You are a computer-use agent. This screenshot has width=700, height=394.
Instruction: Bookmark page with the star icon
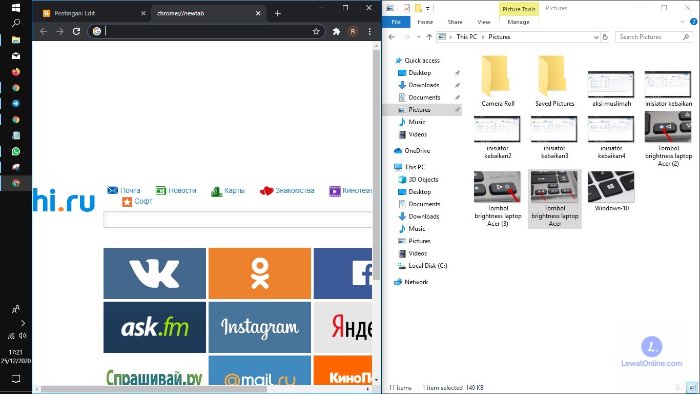[x=316, y=31]
